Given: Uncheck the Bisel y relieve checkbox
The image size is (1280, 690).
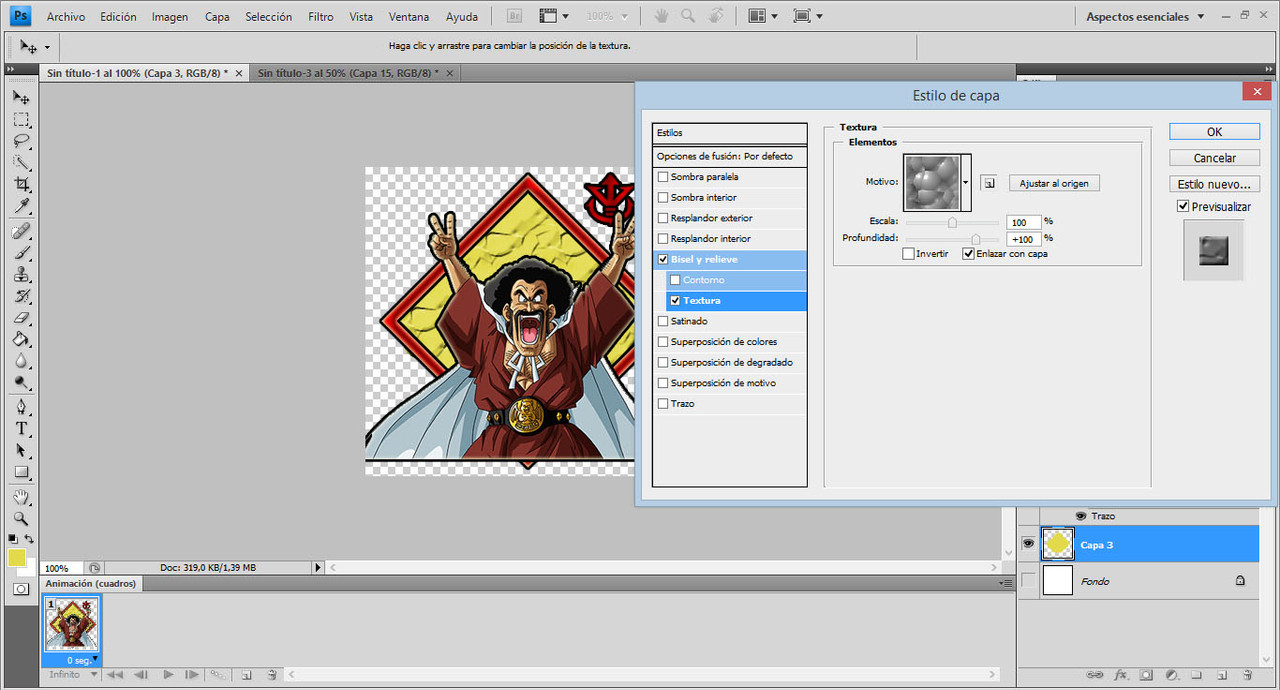Looking at the screenshot, I should click(663, 260).
